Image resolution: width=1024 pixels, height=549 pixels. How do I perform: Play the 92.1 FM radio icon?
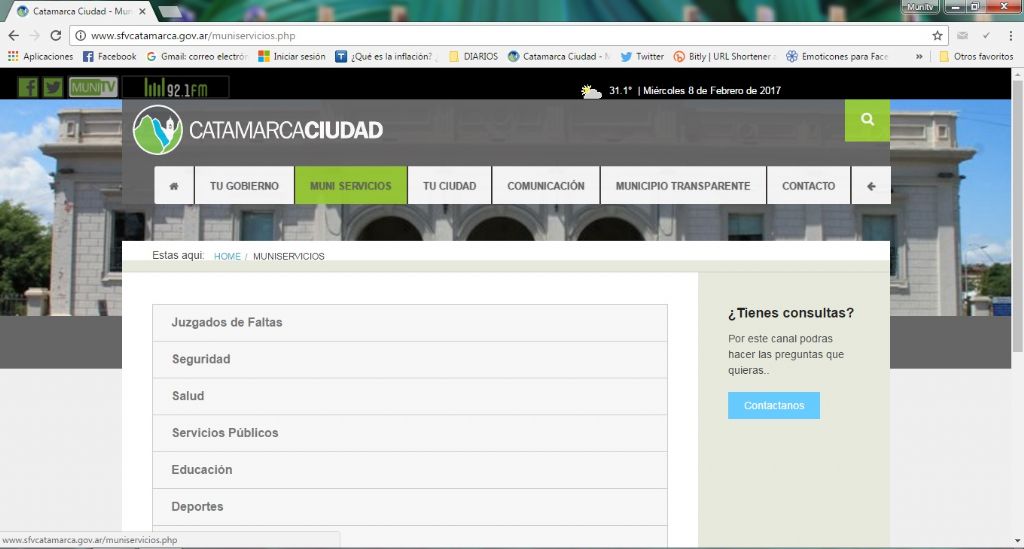pyautogui.click(x=176, y=89)
